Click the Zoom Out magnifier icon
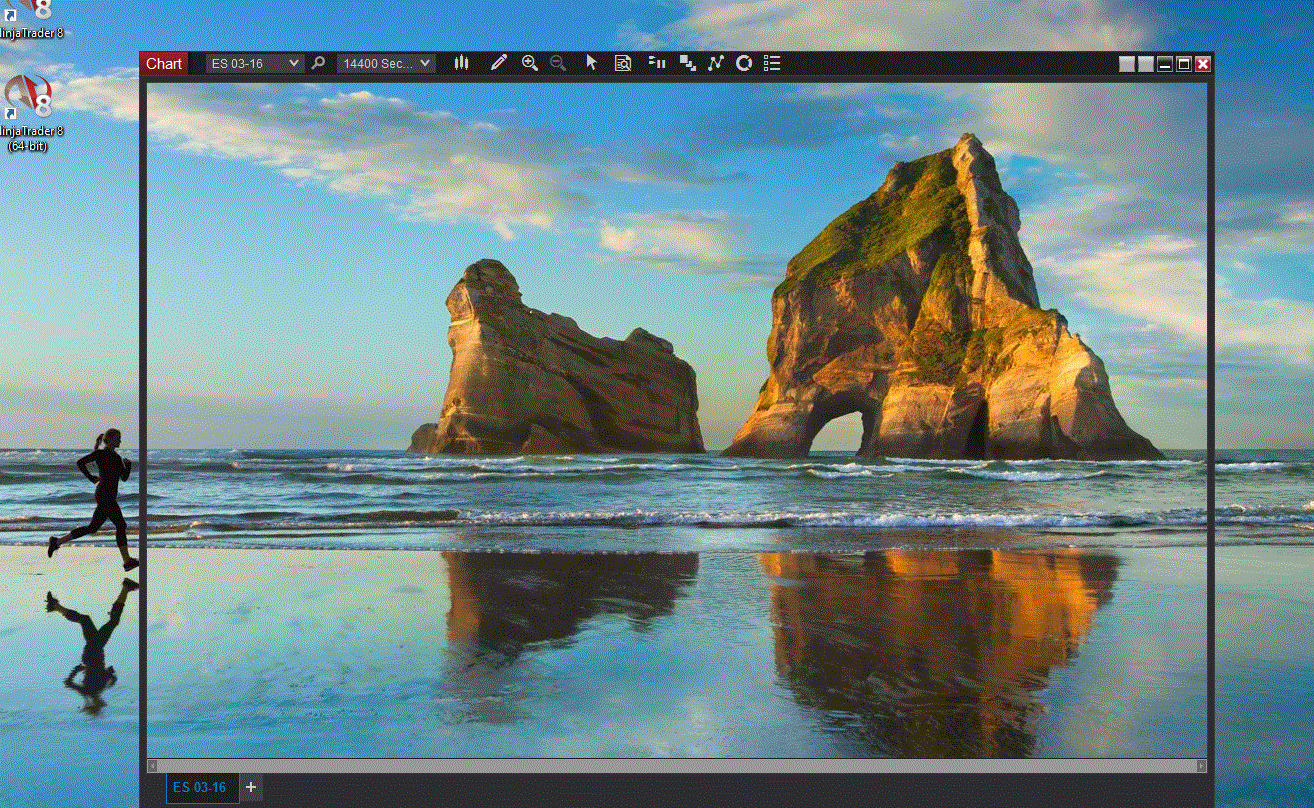1314x808 pixels. click(558, 63)
